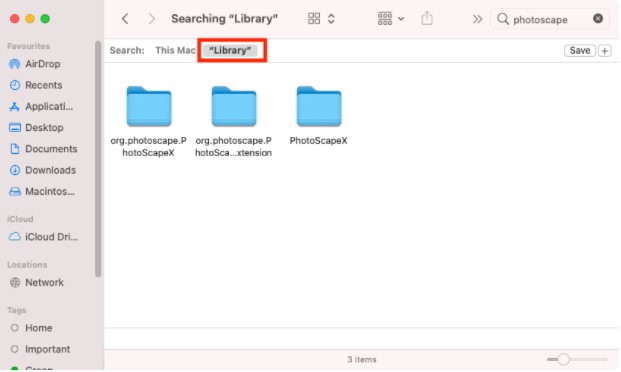Clear the search text with x button

(598, 19)
